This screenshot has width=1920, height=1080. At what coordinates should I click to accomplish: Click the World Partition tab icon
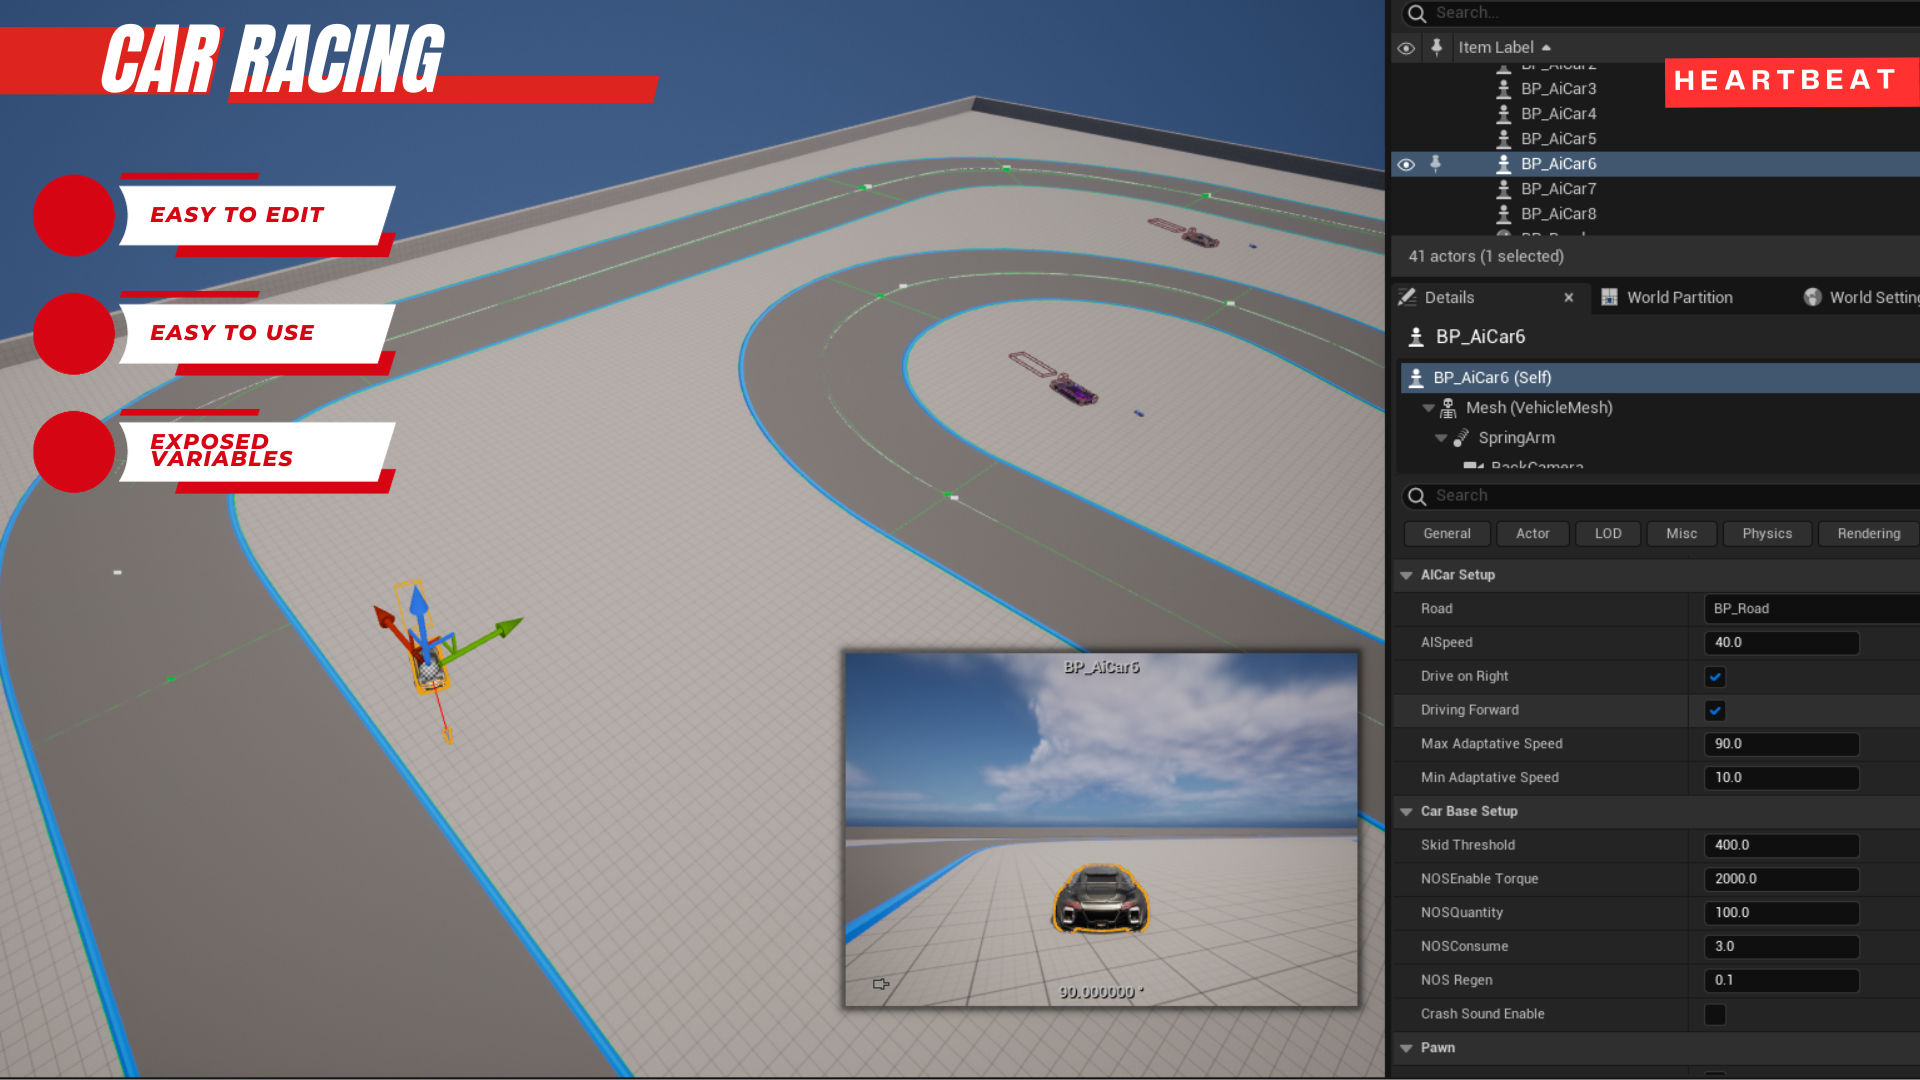click(1609, 297)
